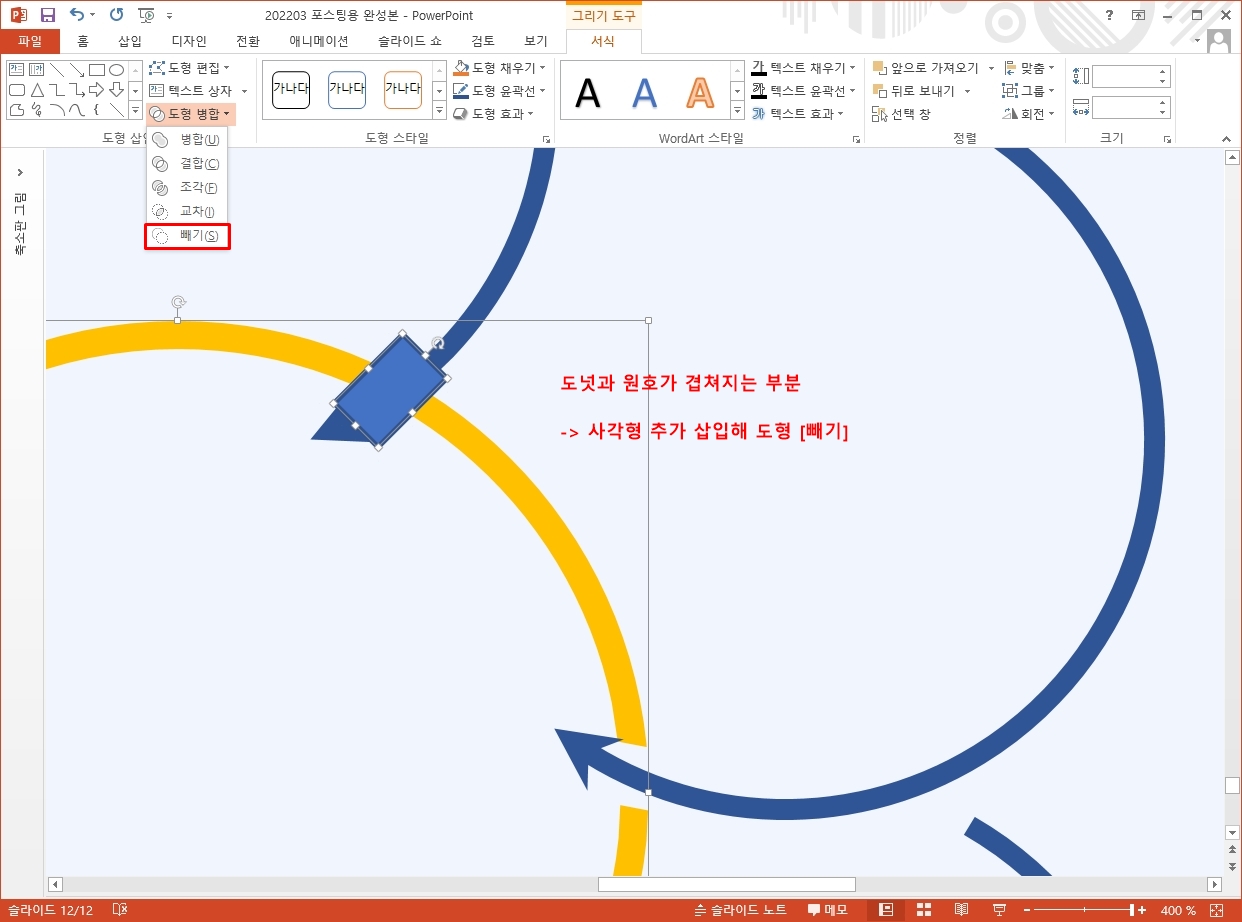The image size is (1242, 922).
Task: Select the rectangle shape in shapes gallery
Action: pyautogui.click(x=97, y=70)
